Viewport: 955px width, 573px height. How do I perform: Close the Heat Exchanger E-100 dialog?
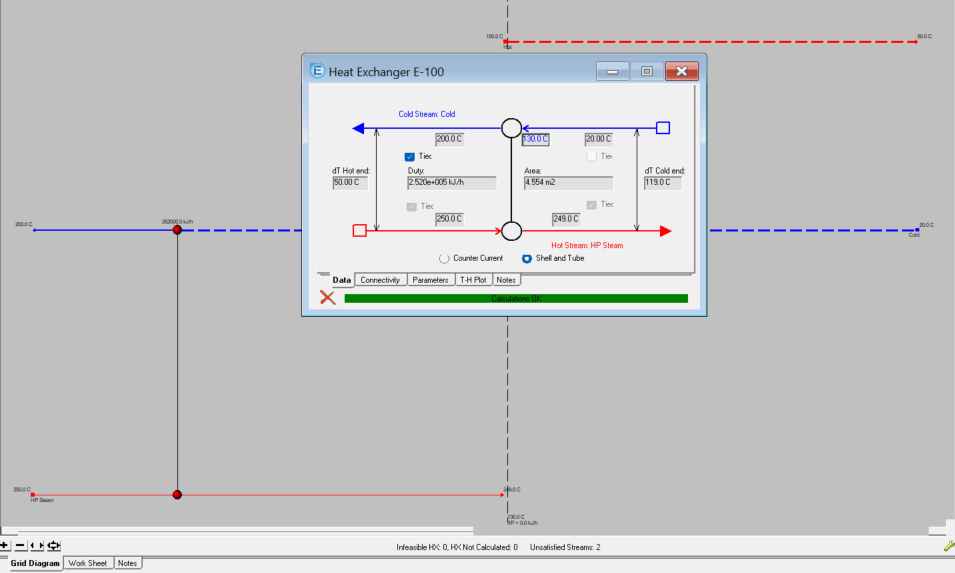(682, 71)
